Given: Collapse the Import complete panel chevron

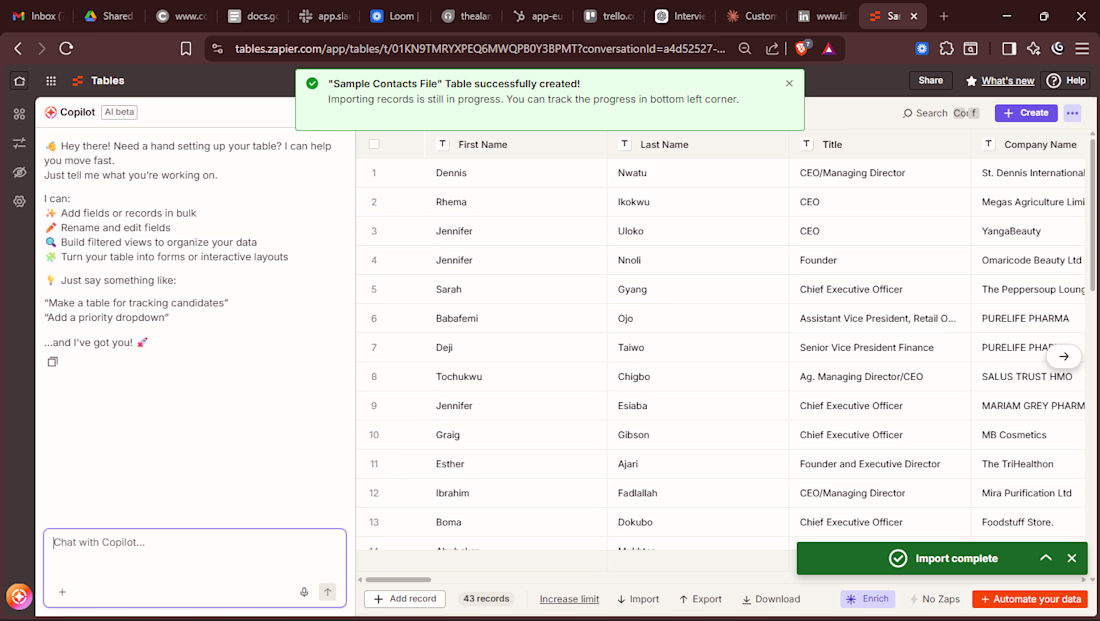Looking at the screenshot, I should [1046, 558].
